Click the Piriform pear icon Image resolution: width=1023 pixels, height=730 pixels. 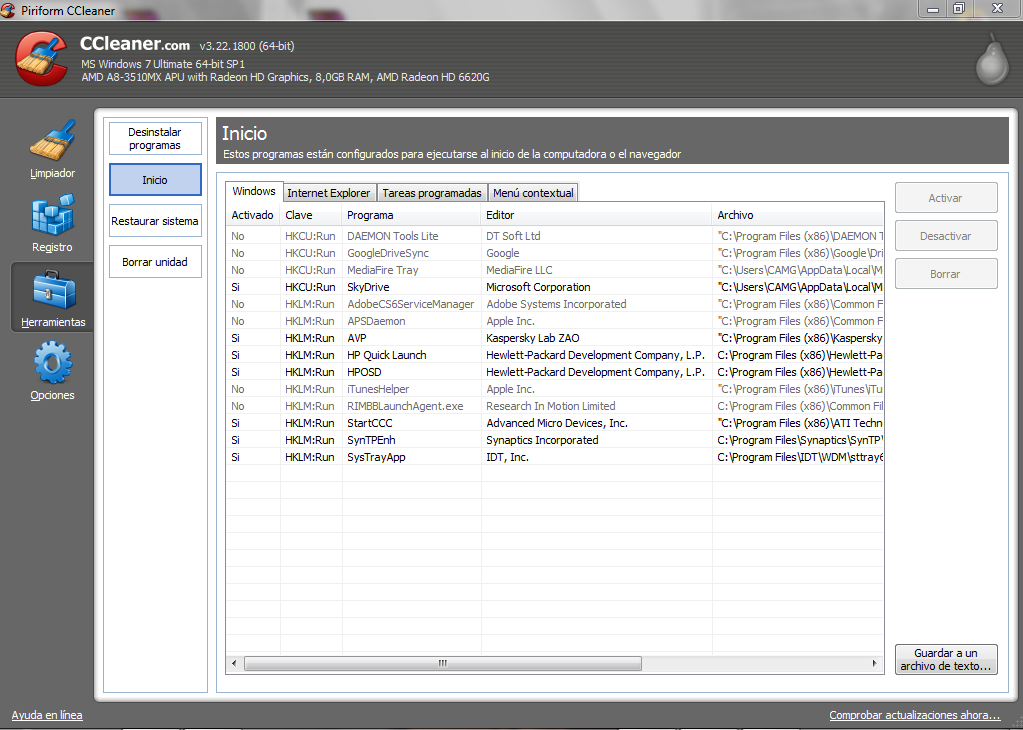pyautogui.click(x=991, y=62)
